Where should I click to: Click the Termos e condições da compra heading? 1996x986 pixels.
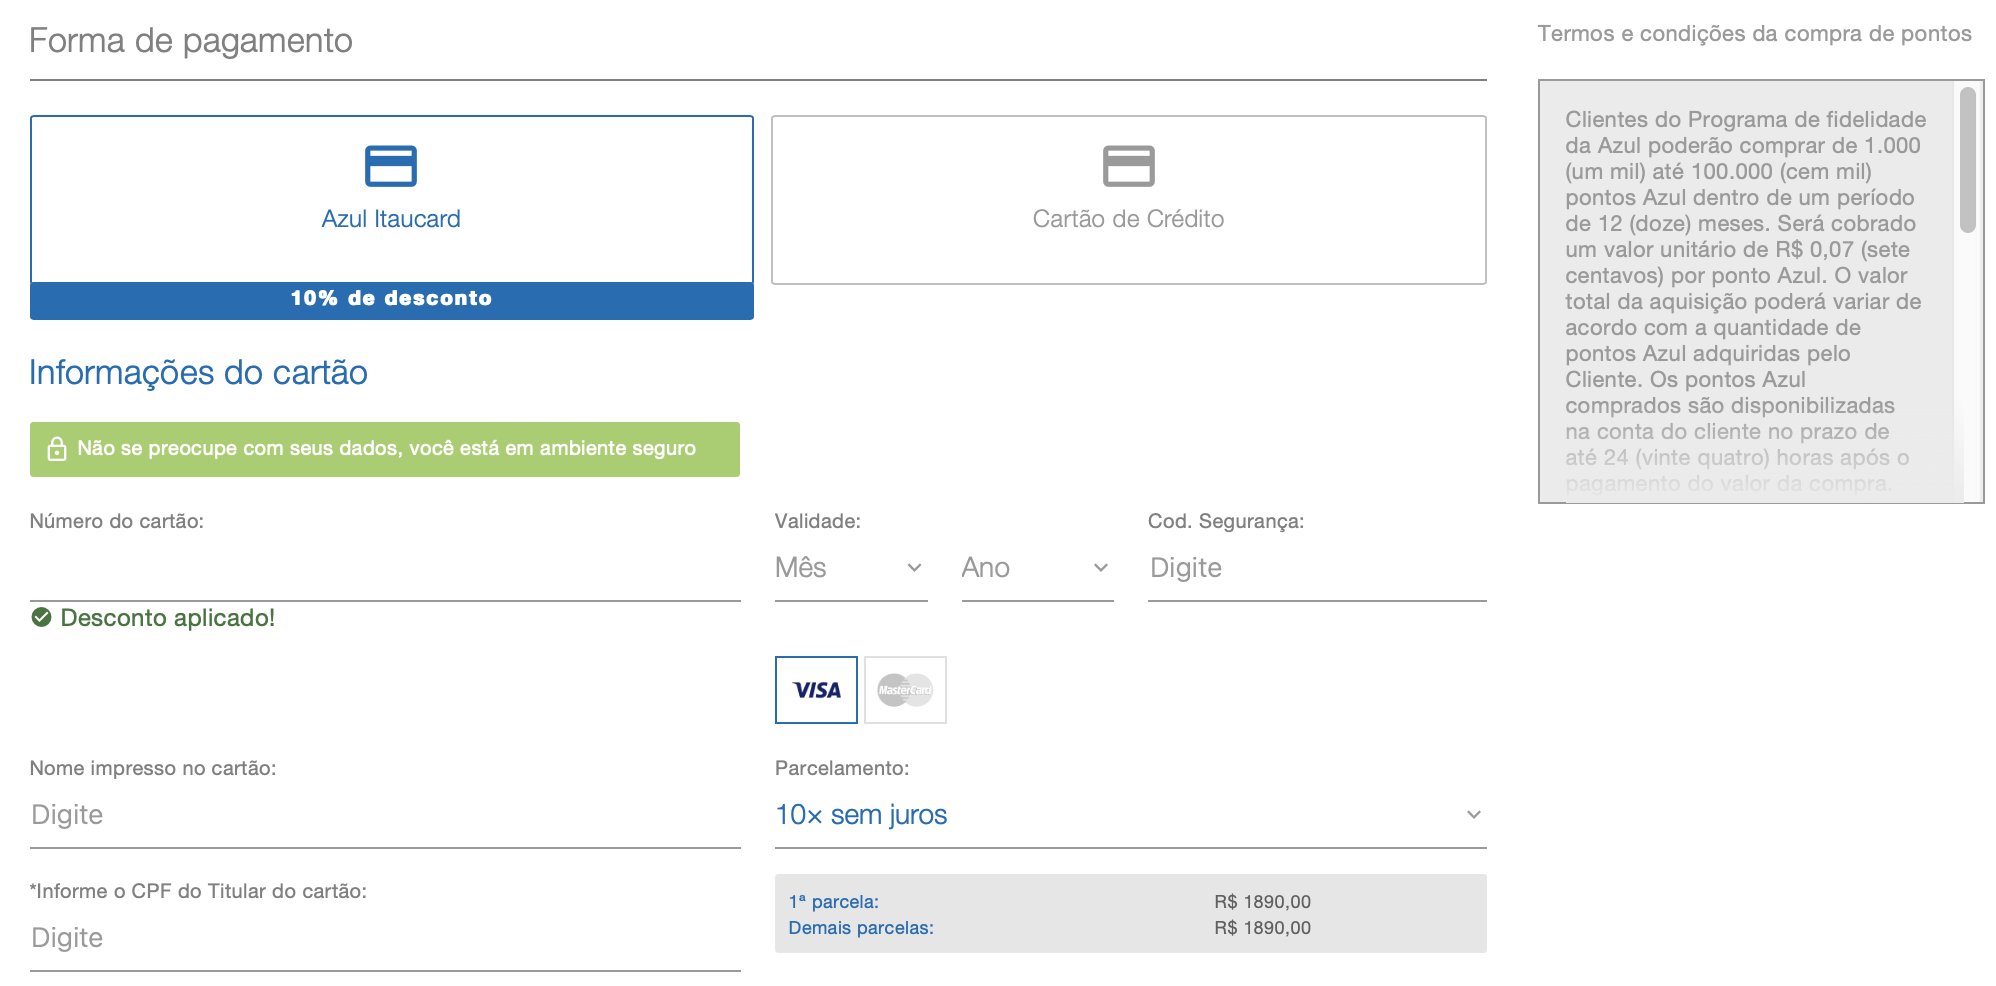[1754, 34]
